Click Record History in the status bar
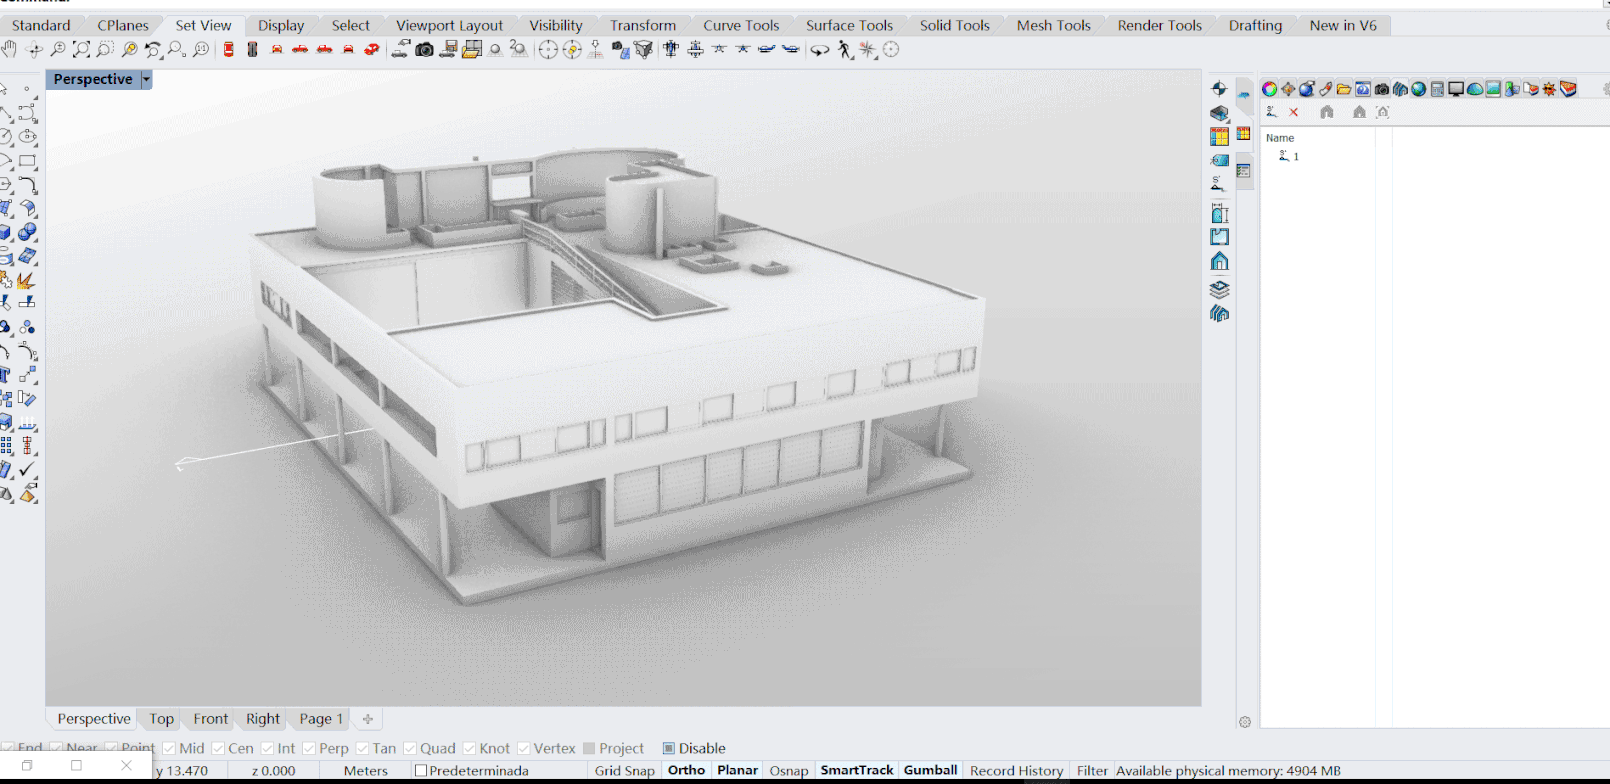Viewport: 1610px width, 784px height. pos(1016,771)
